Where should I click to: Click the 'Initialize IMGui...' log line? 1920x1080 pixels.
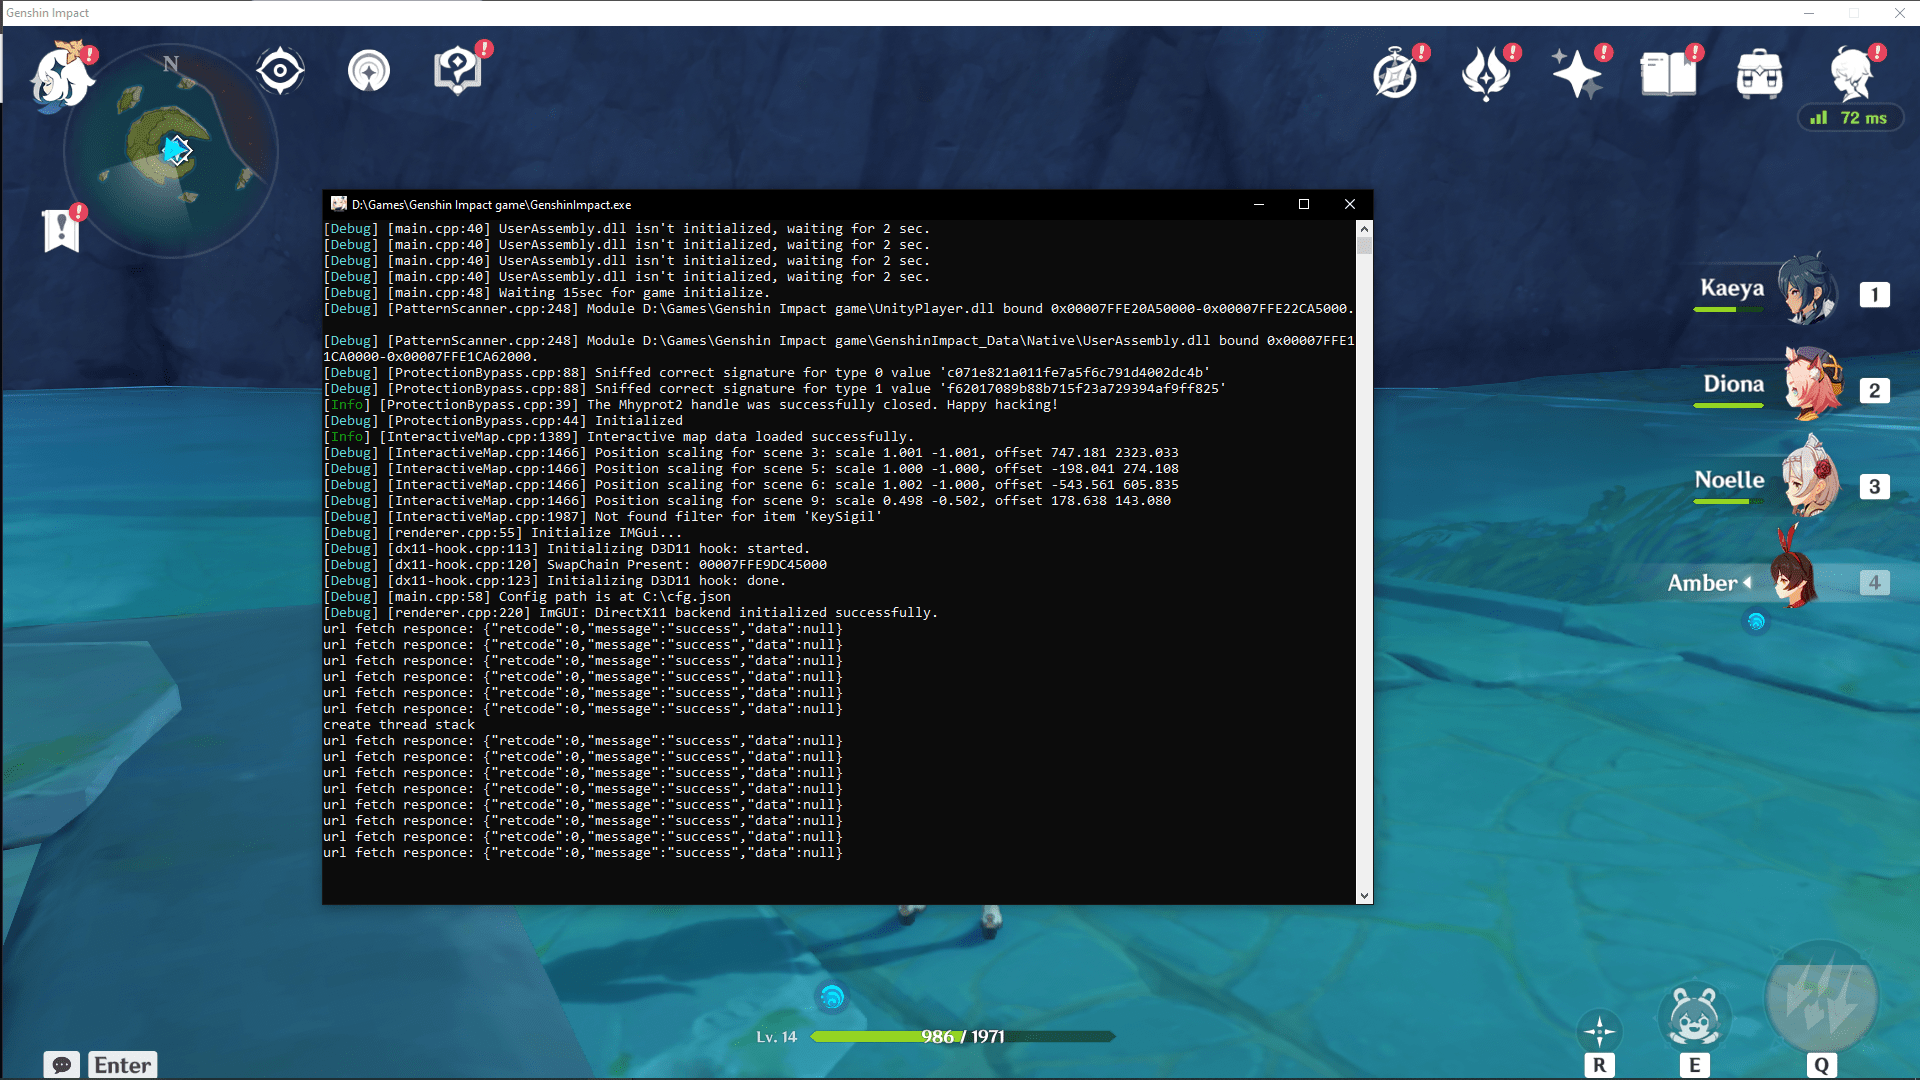pos(503,533)
